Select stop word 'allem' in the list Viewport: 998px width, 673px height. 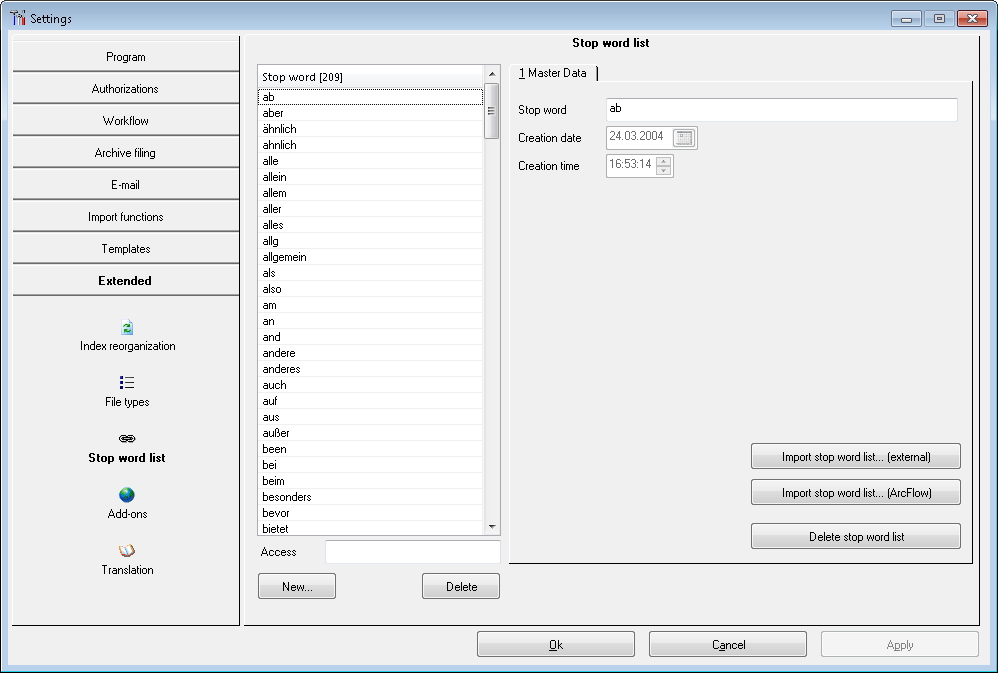[371, 193]
